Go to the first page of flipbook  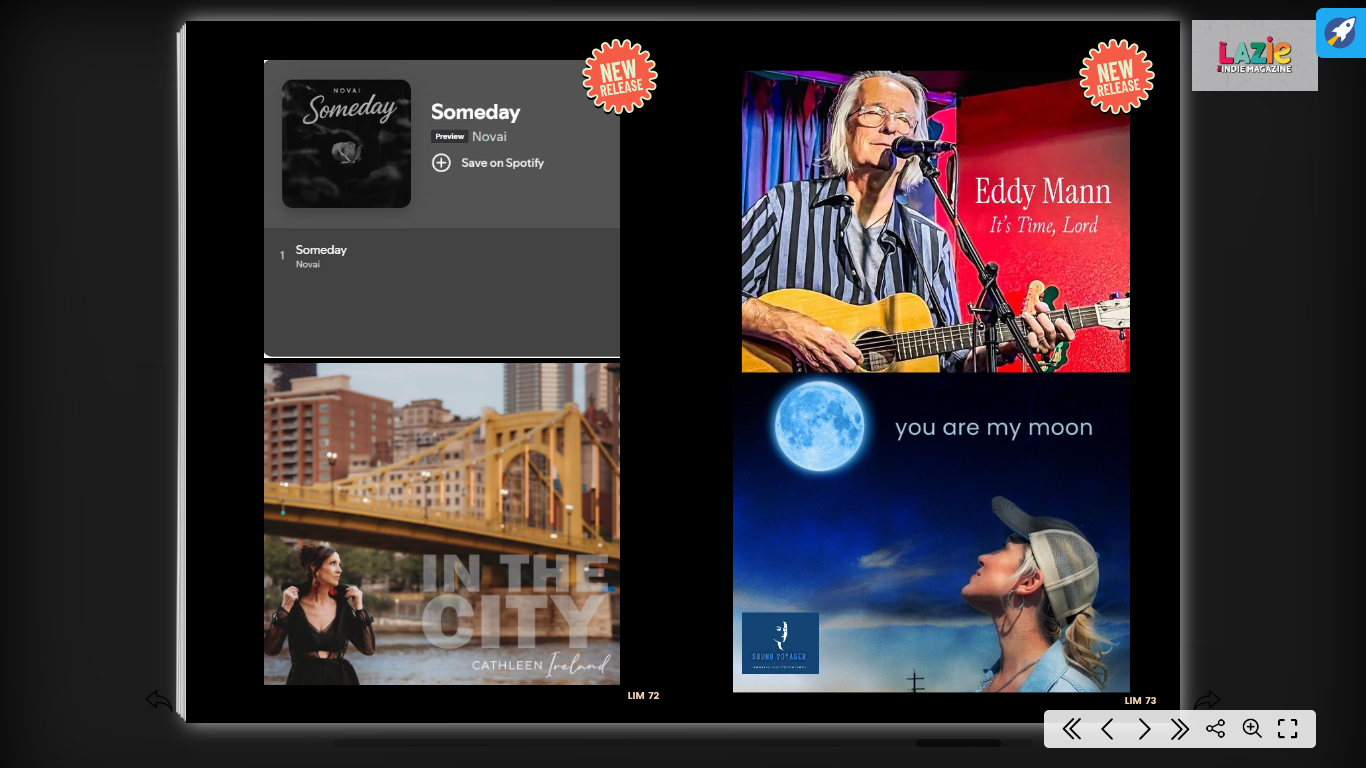coord(1071,729)
